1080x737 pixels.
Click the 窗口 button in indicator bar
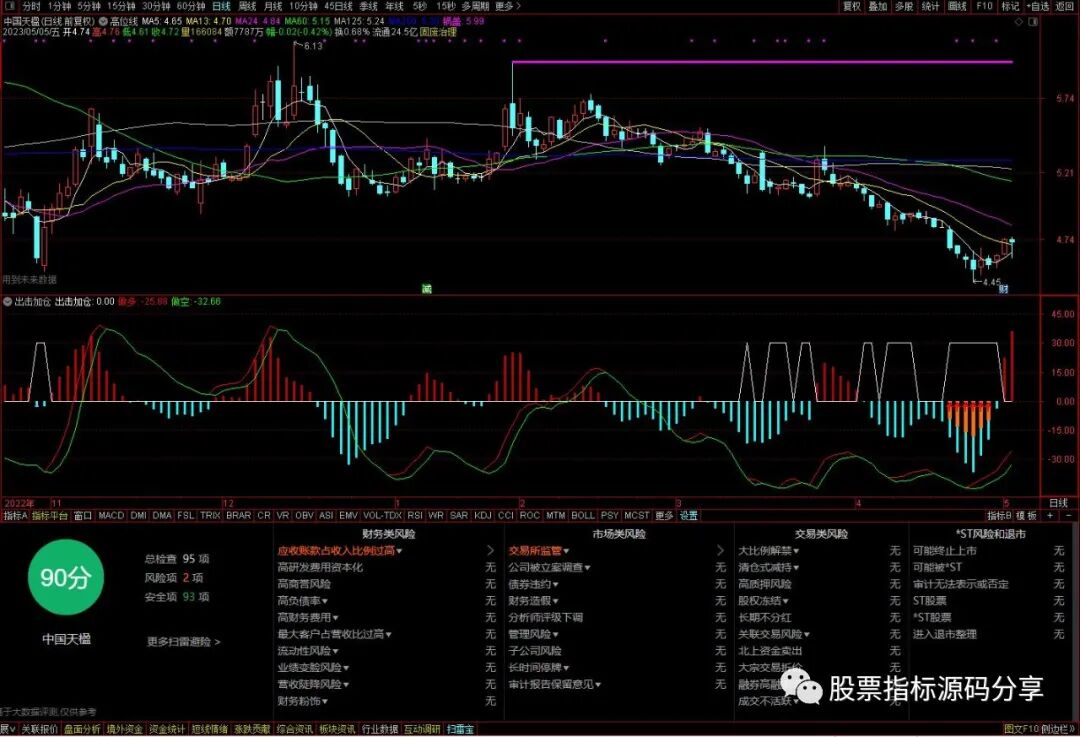coord(83,515)
